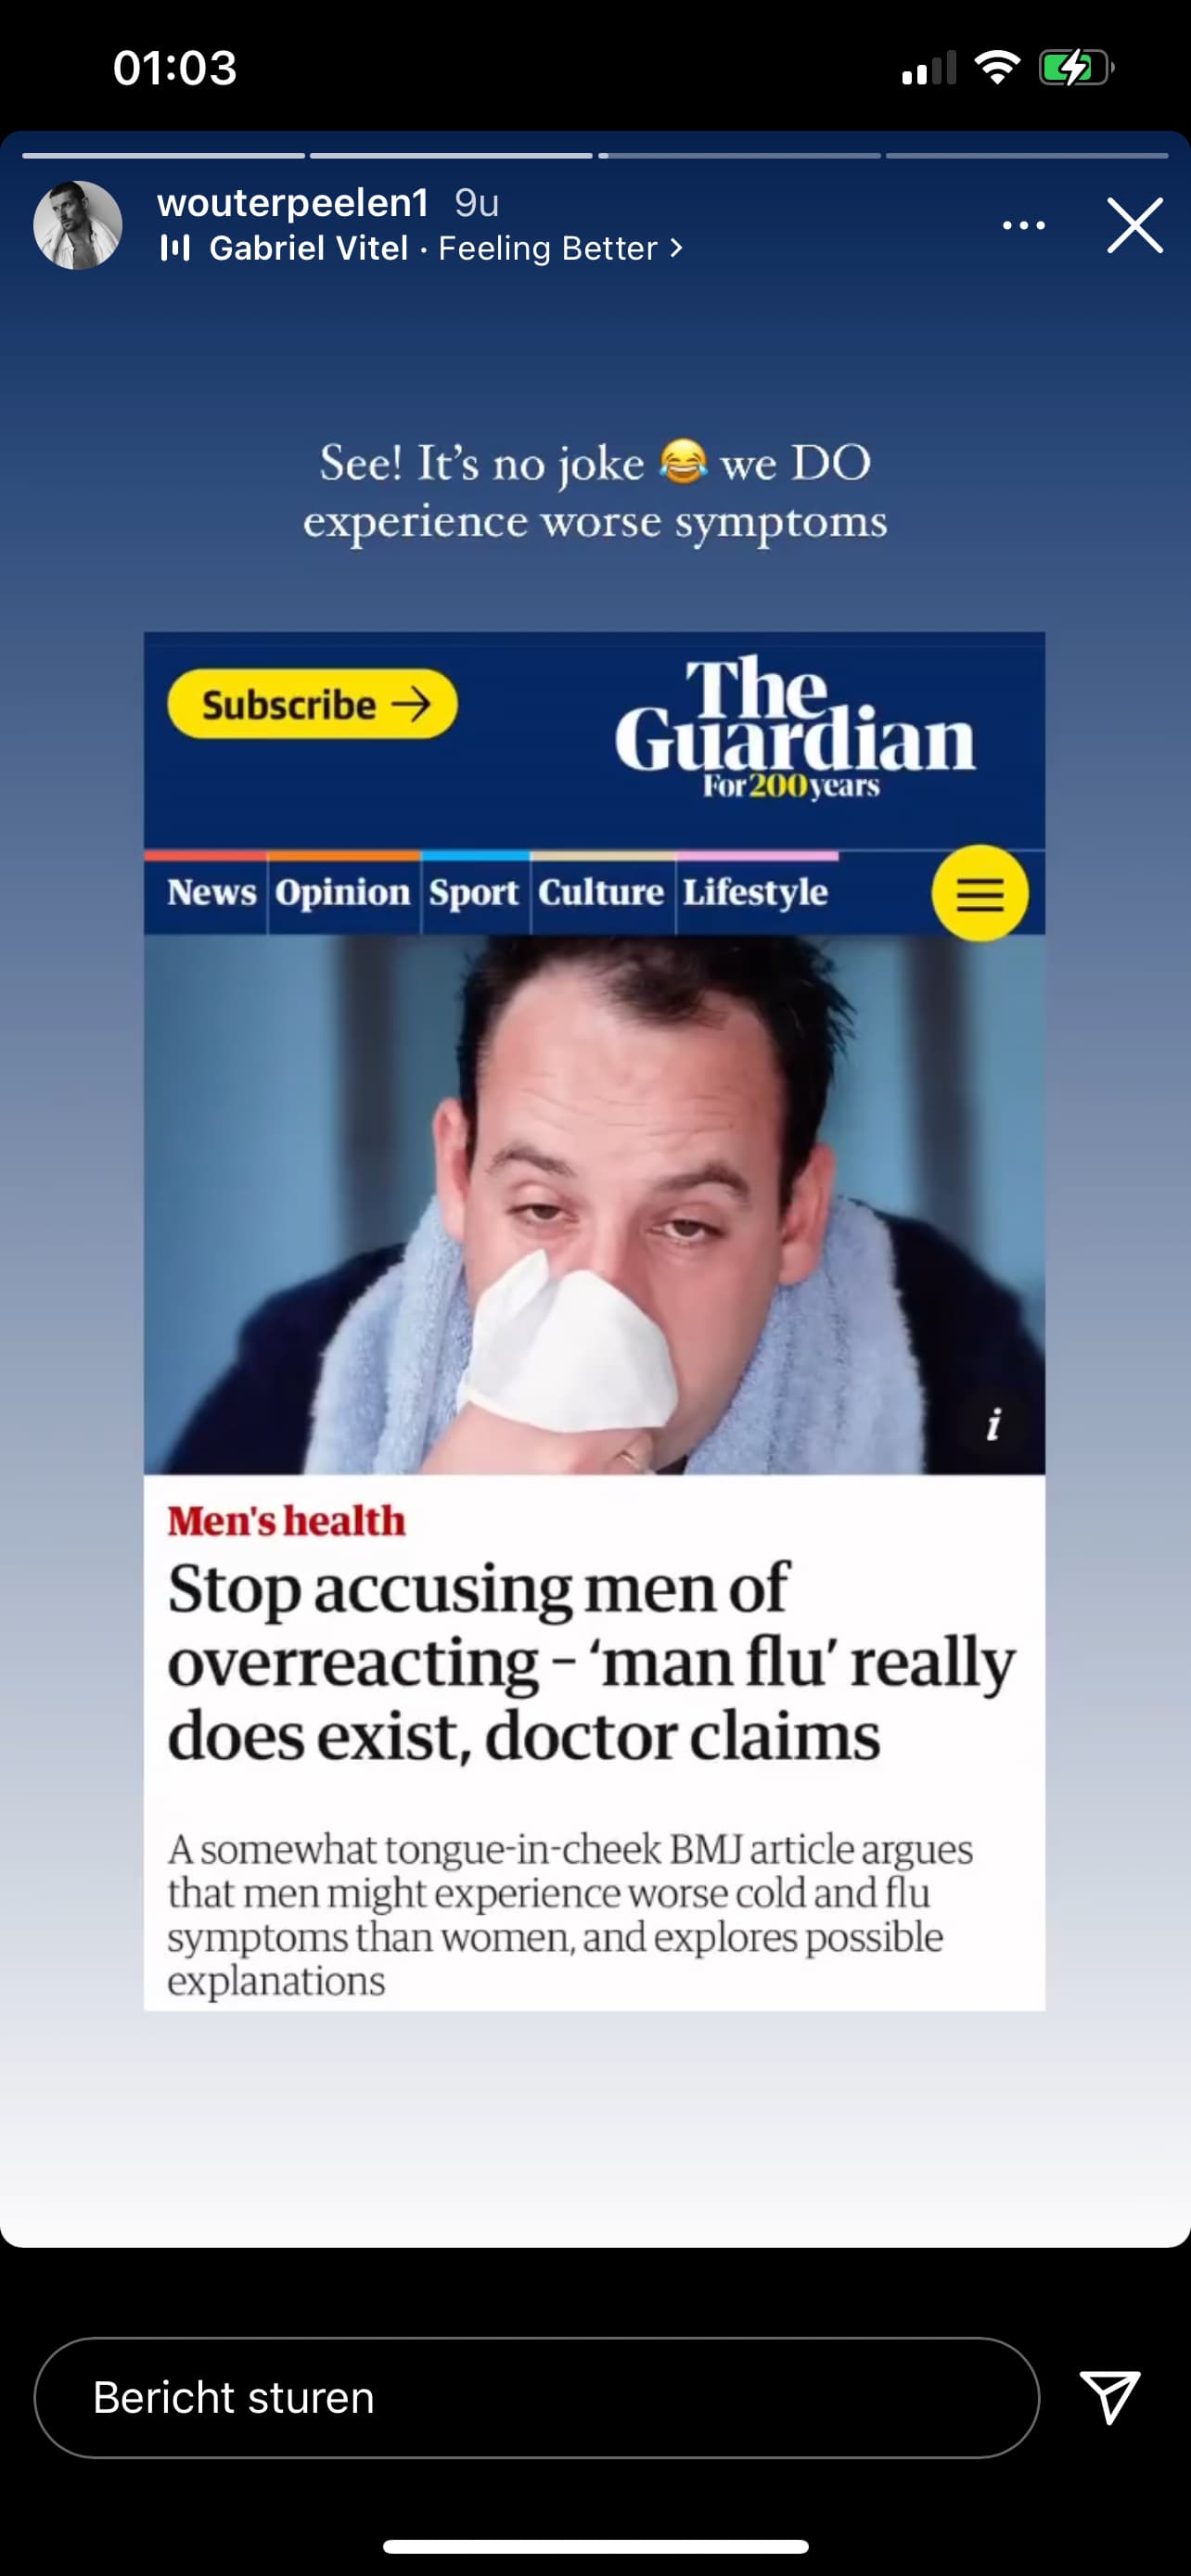Focus the Bericht sturen message field
Screen dimensions: 1191x2576
(x=537, y=2397)
